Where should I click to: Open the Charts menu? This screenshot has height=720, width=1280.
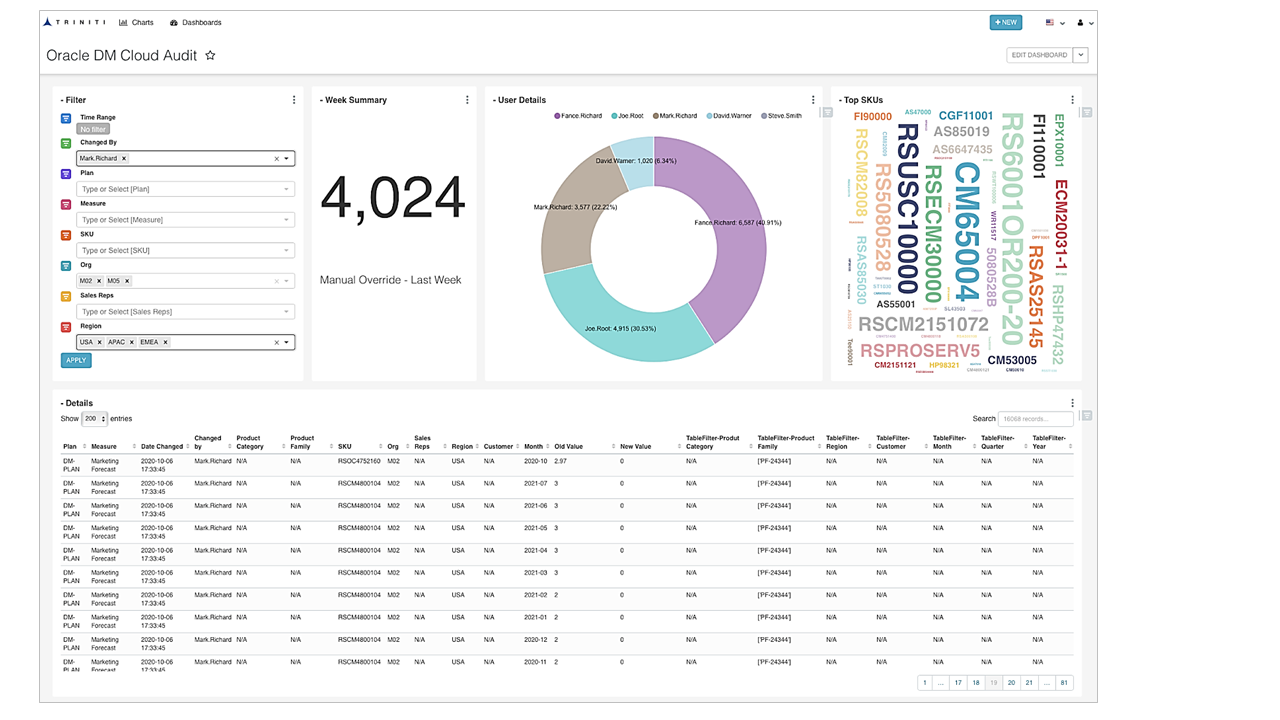(136, 22)
